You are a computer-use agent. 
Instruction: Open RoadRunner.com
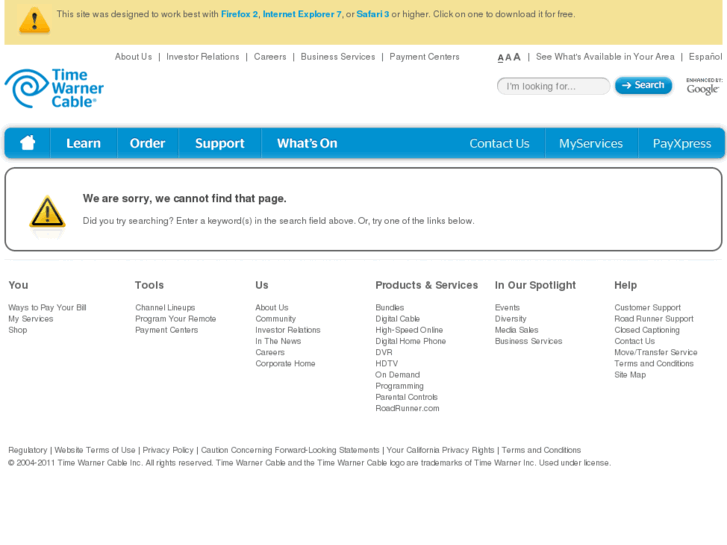click(x=407, y=408)
